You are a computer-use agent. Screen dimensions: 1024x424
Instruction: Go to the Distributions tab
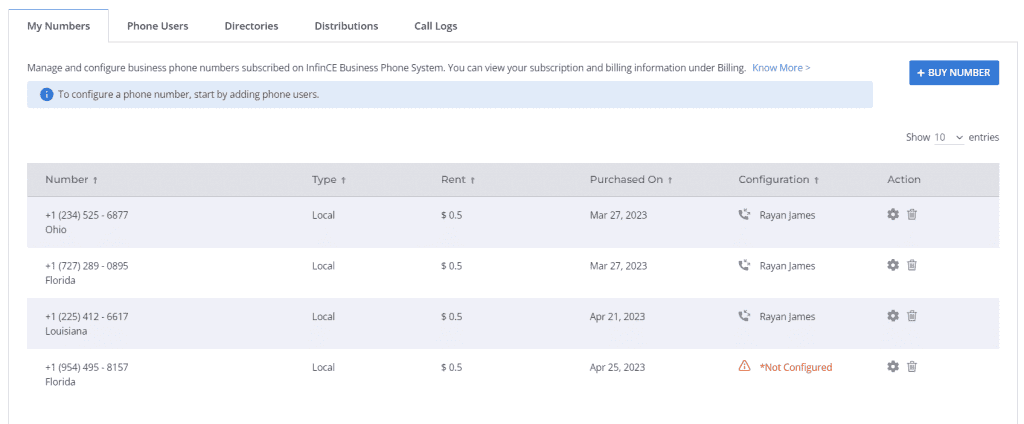click(x=346, y=26)
